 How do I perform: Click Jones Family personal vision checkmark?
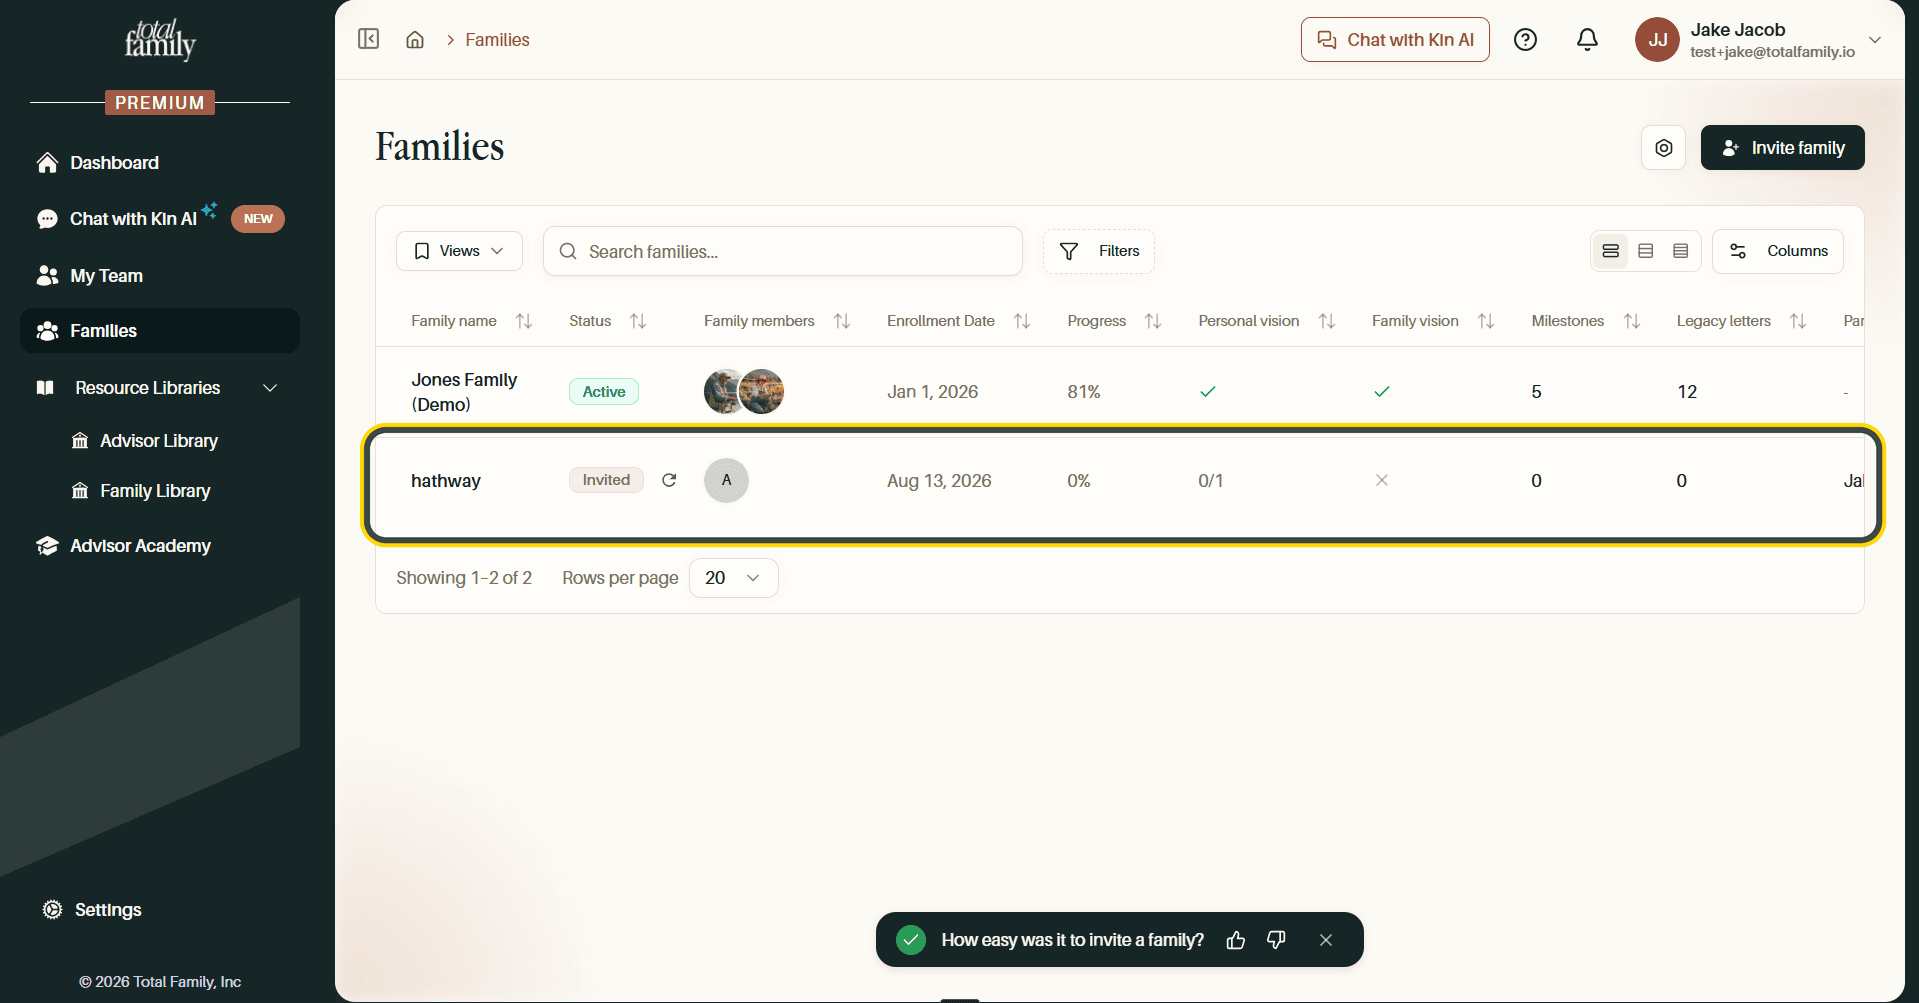(1208, 392)
